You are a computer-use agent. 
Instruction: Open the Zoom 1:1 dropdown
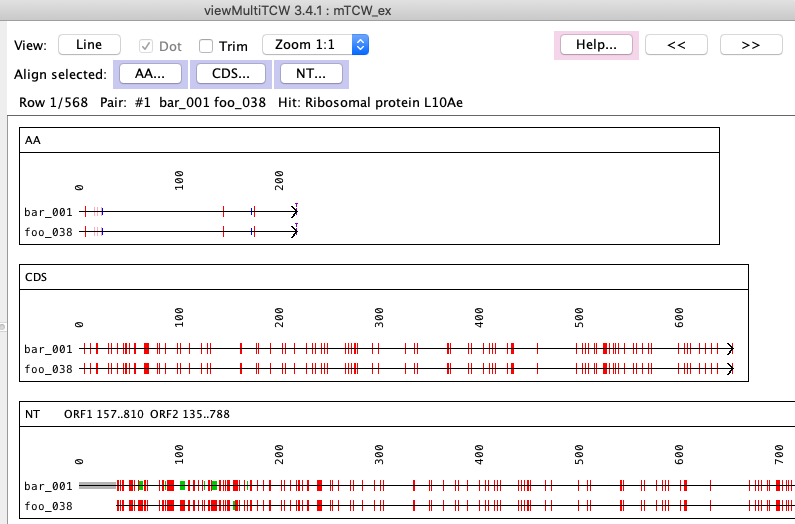pyautogui.click(x=315, y=45)
